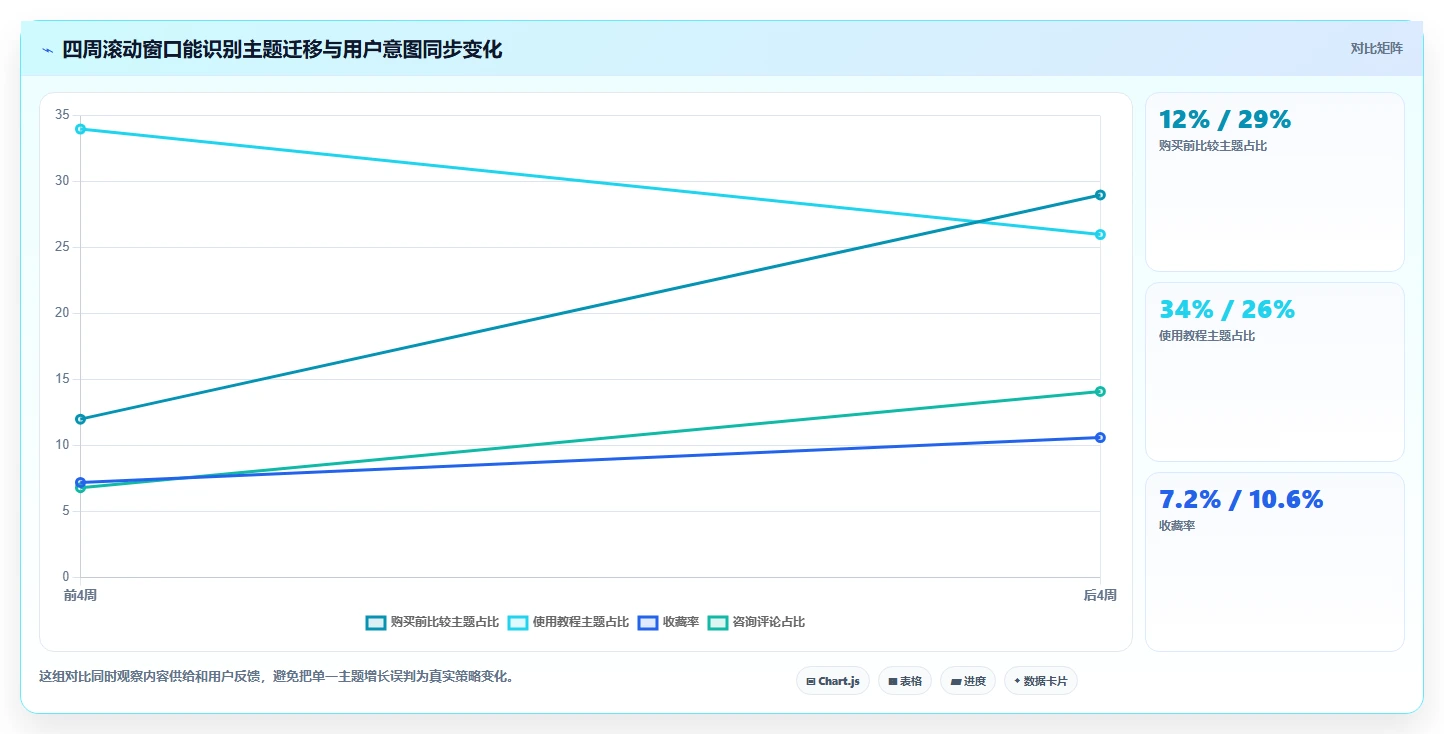
Task: Click the 购买前比较主题占比 card caption
Action: tap(1213, 146)
